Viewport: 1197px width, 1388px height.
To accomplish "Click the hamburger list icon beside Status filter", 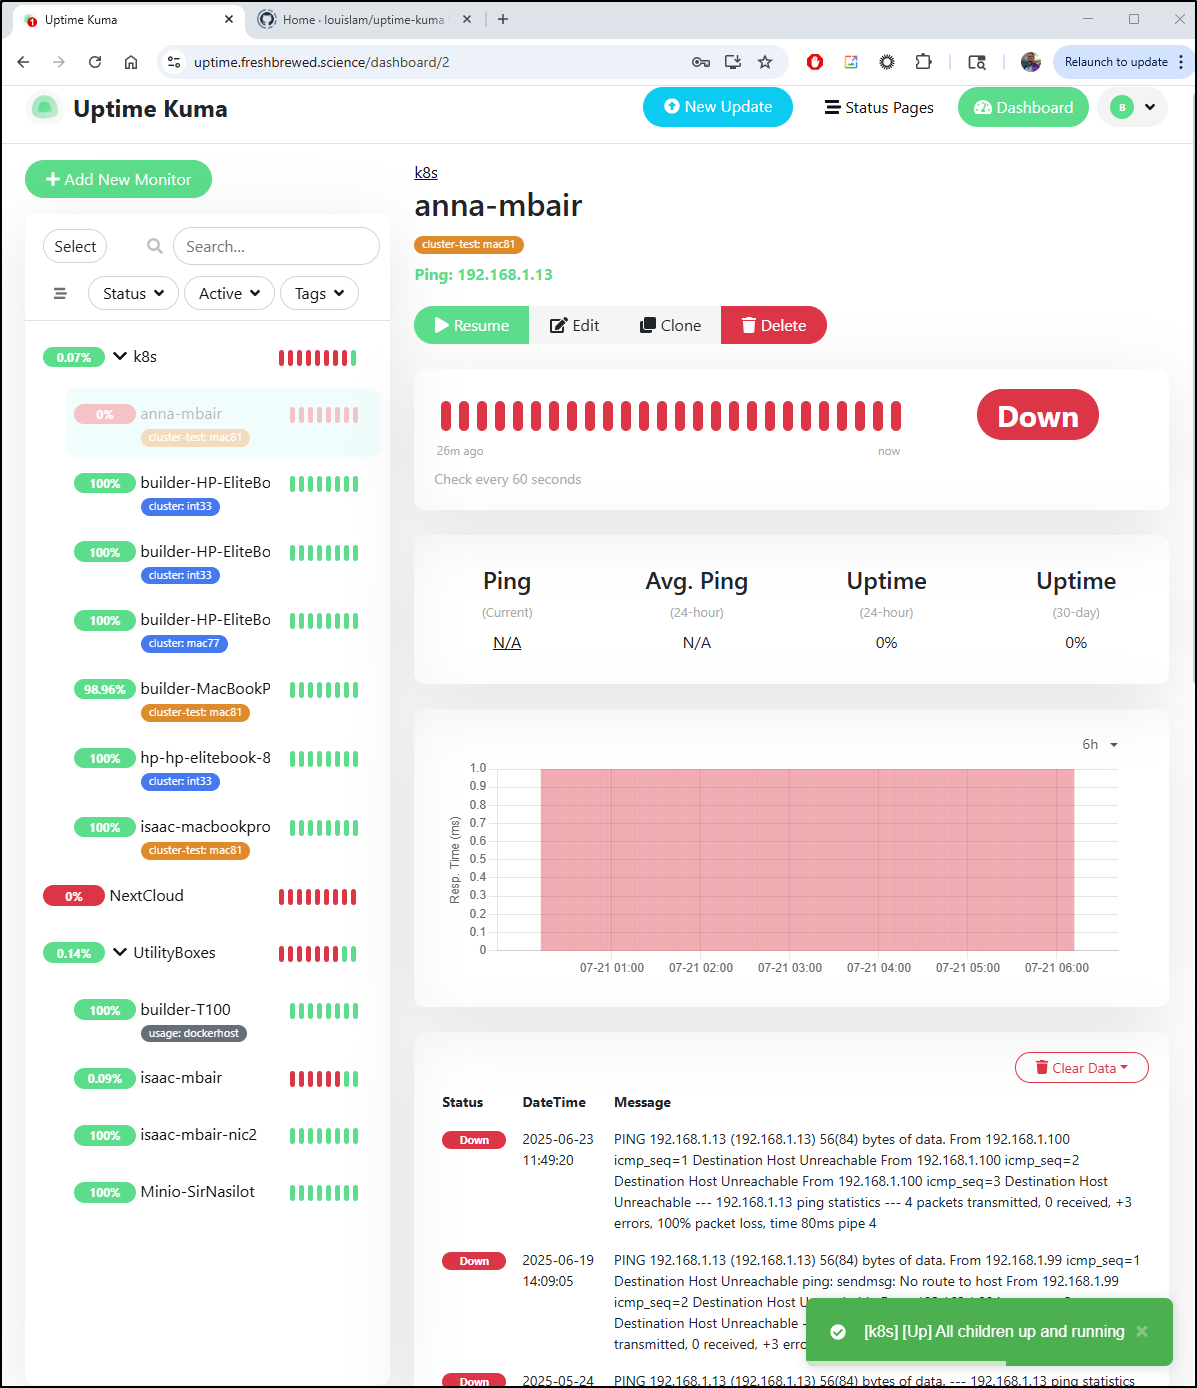I will tap(60, 294).
